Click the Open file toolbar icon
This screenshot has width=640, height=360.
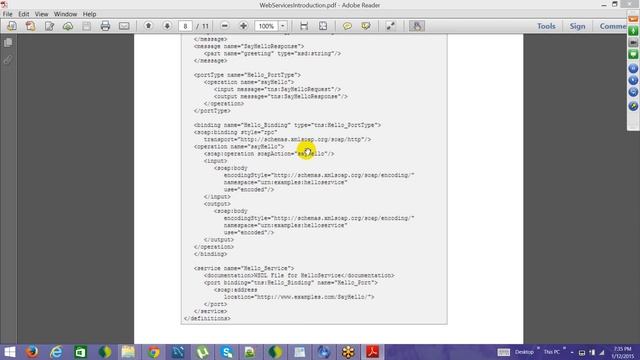tap(12, 26)
